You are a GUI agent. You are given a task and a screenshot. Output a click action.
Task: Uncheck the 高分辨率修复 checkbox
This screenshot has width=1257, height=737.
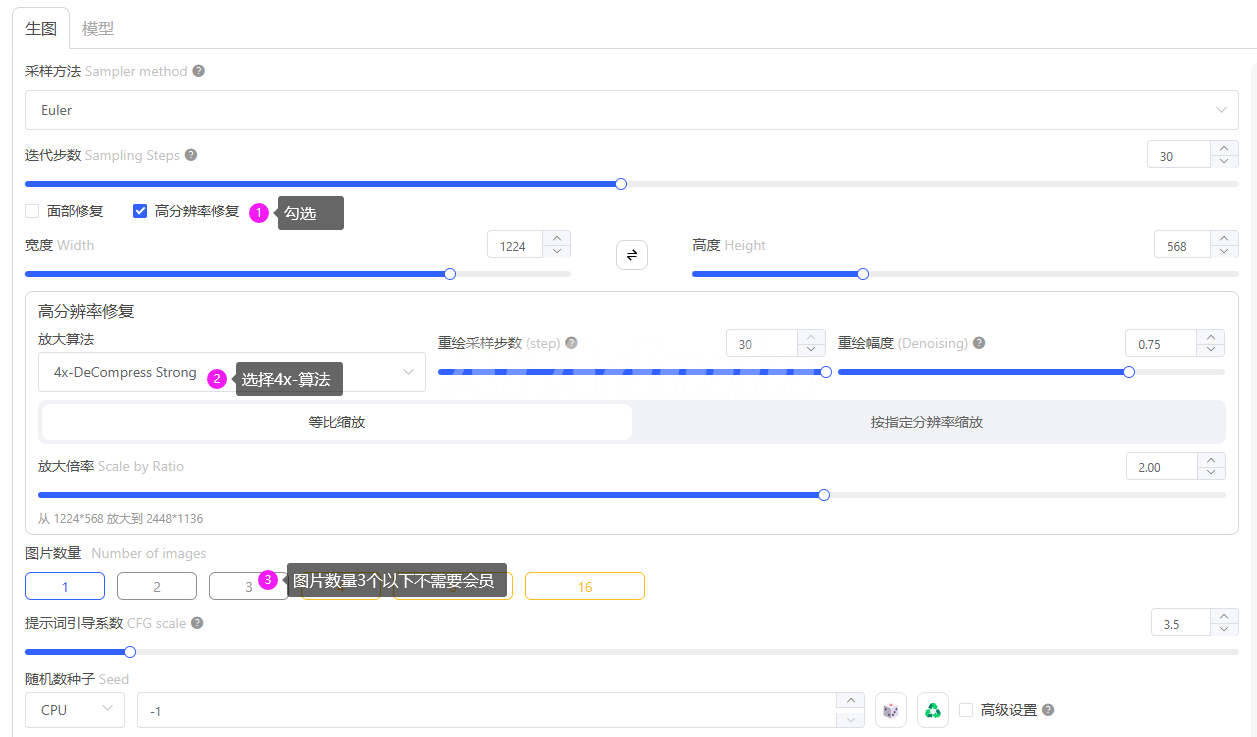pos(140,211)
